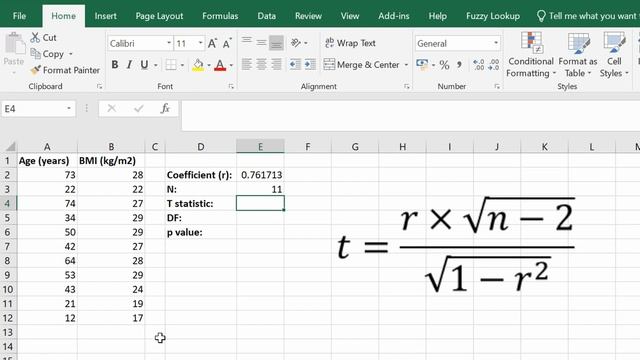640x360 pixels.
Task: Decrease font size with small A
Action: [227, 43]
